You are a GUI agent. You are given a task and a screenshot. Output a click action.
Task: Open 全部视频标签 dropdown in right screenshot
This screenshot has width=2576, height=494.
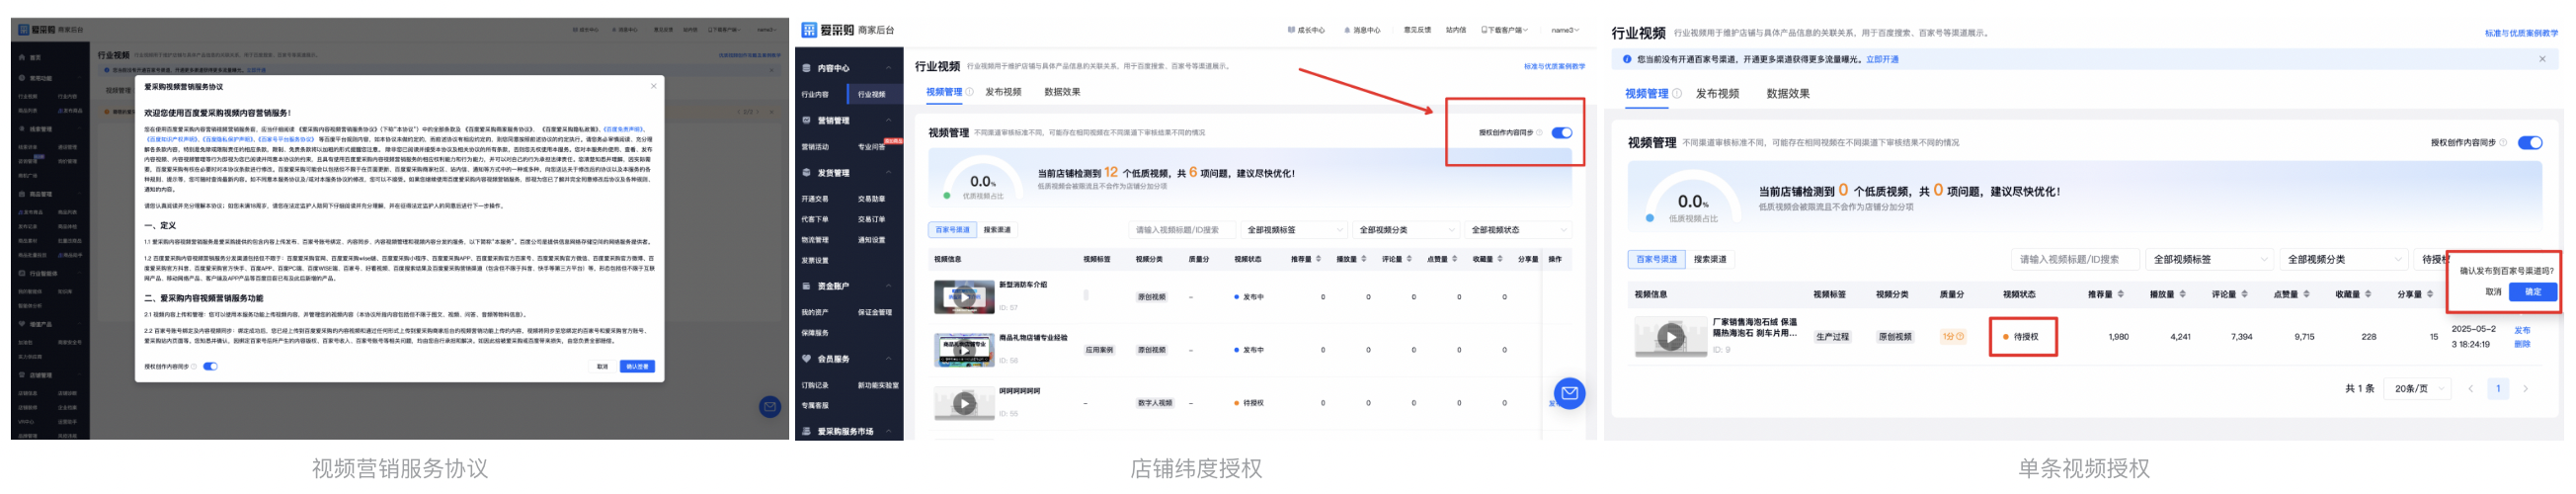coord(2209,259)
